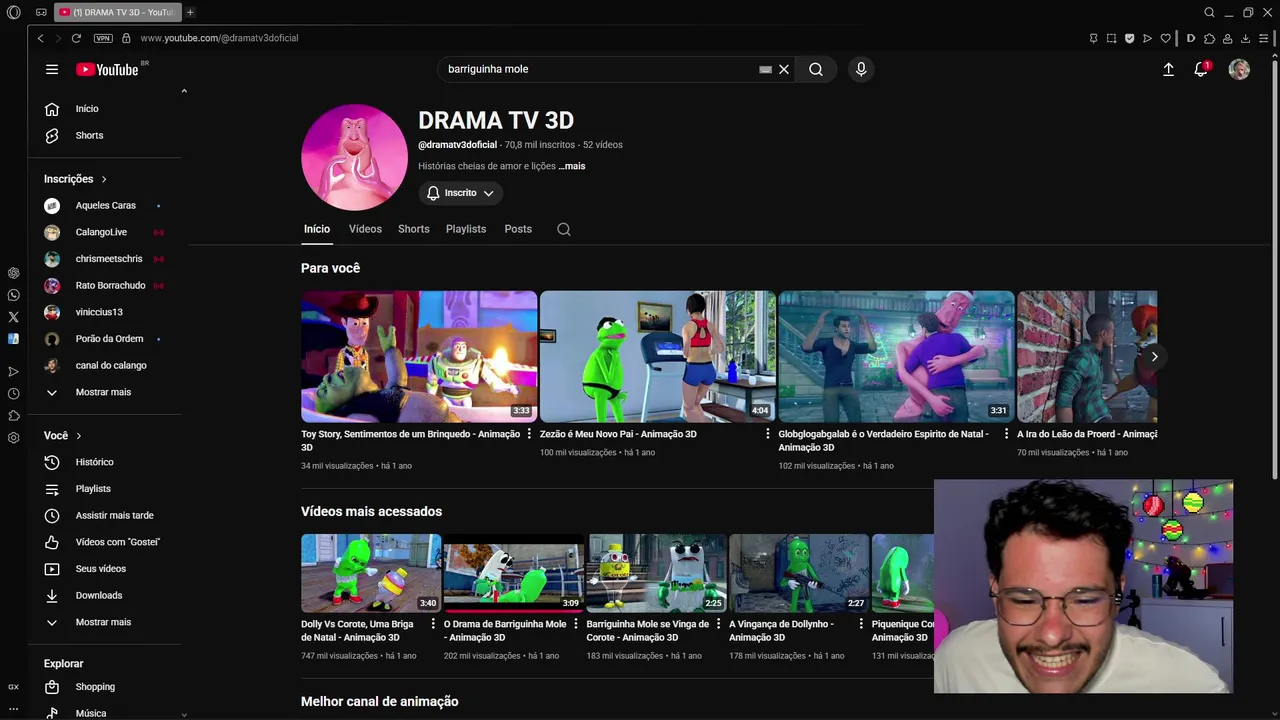Search within the channel using magnifier icon
Viewport: 1280px width, 720px height.
point(564,229)
